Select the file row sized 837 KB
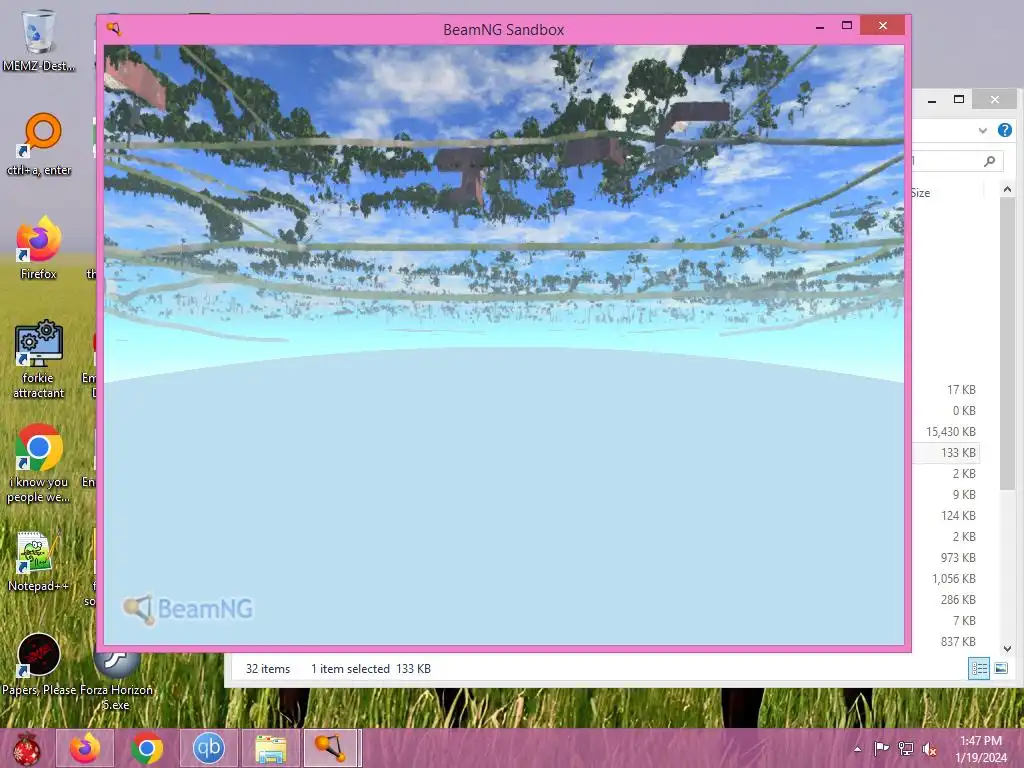The height and width of the screenshot is (768, 1024). point(945,641)
